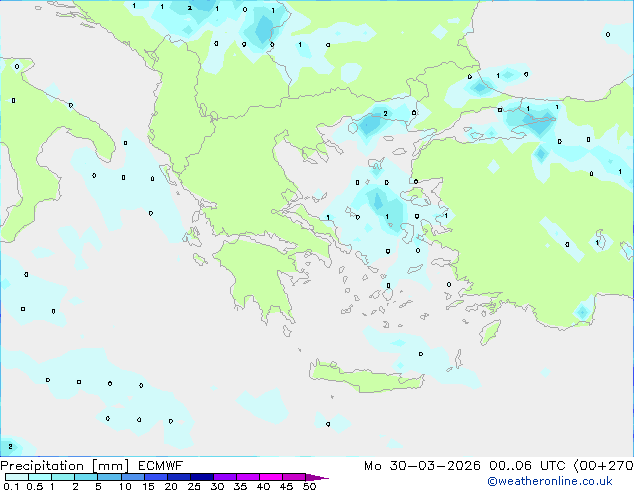Click the '35' legend scale value

(x=240, y=486)
